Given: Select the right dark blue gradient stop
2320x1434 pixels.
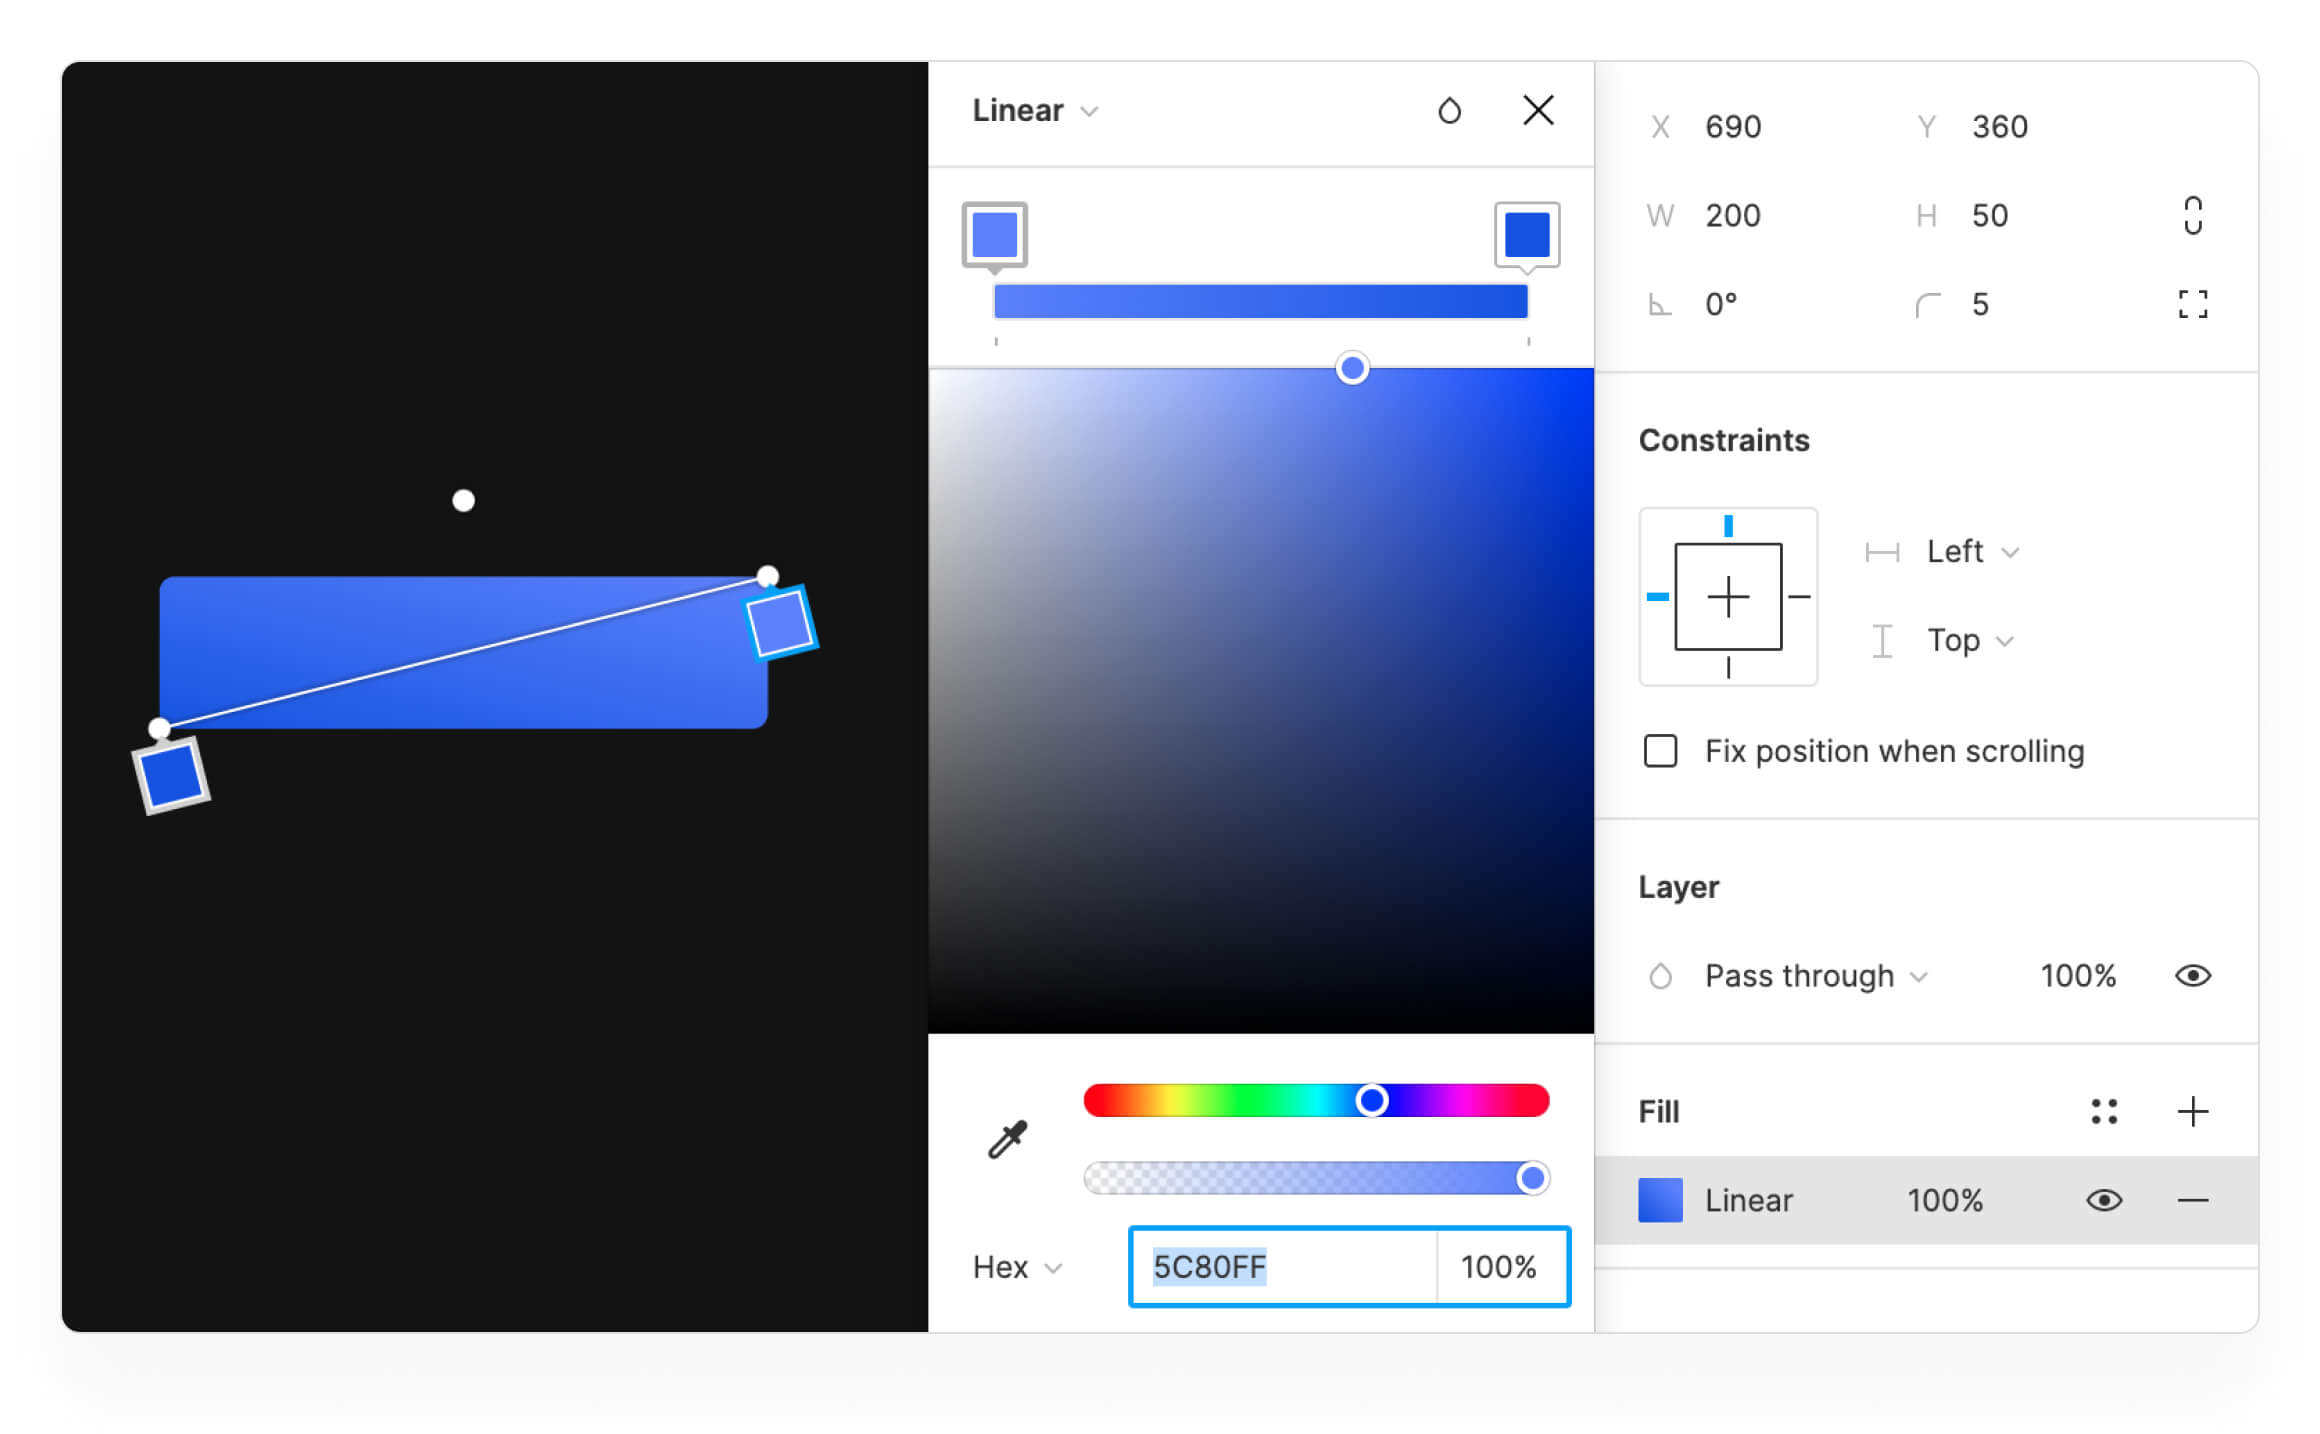Looking at the screenshot, I should tap(1526, 234).
